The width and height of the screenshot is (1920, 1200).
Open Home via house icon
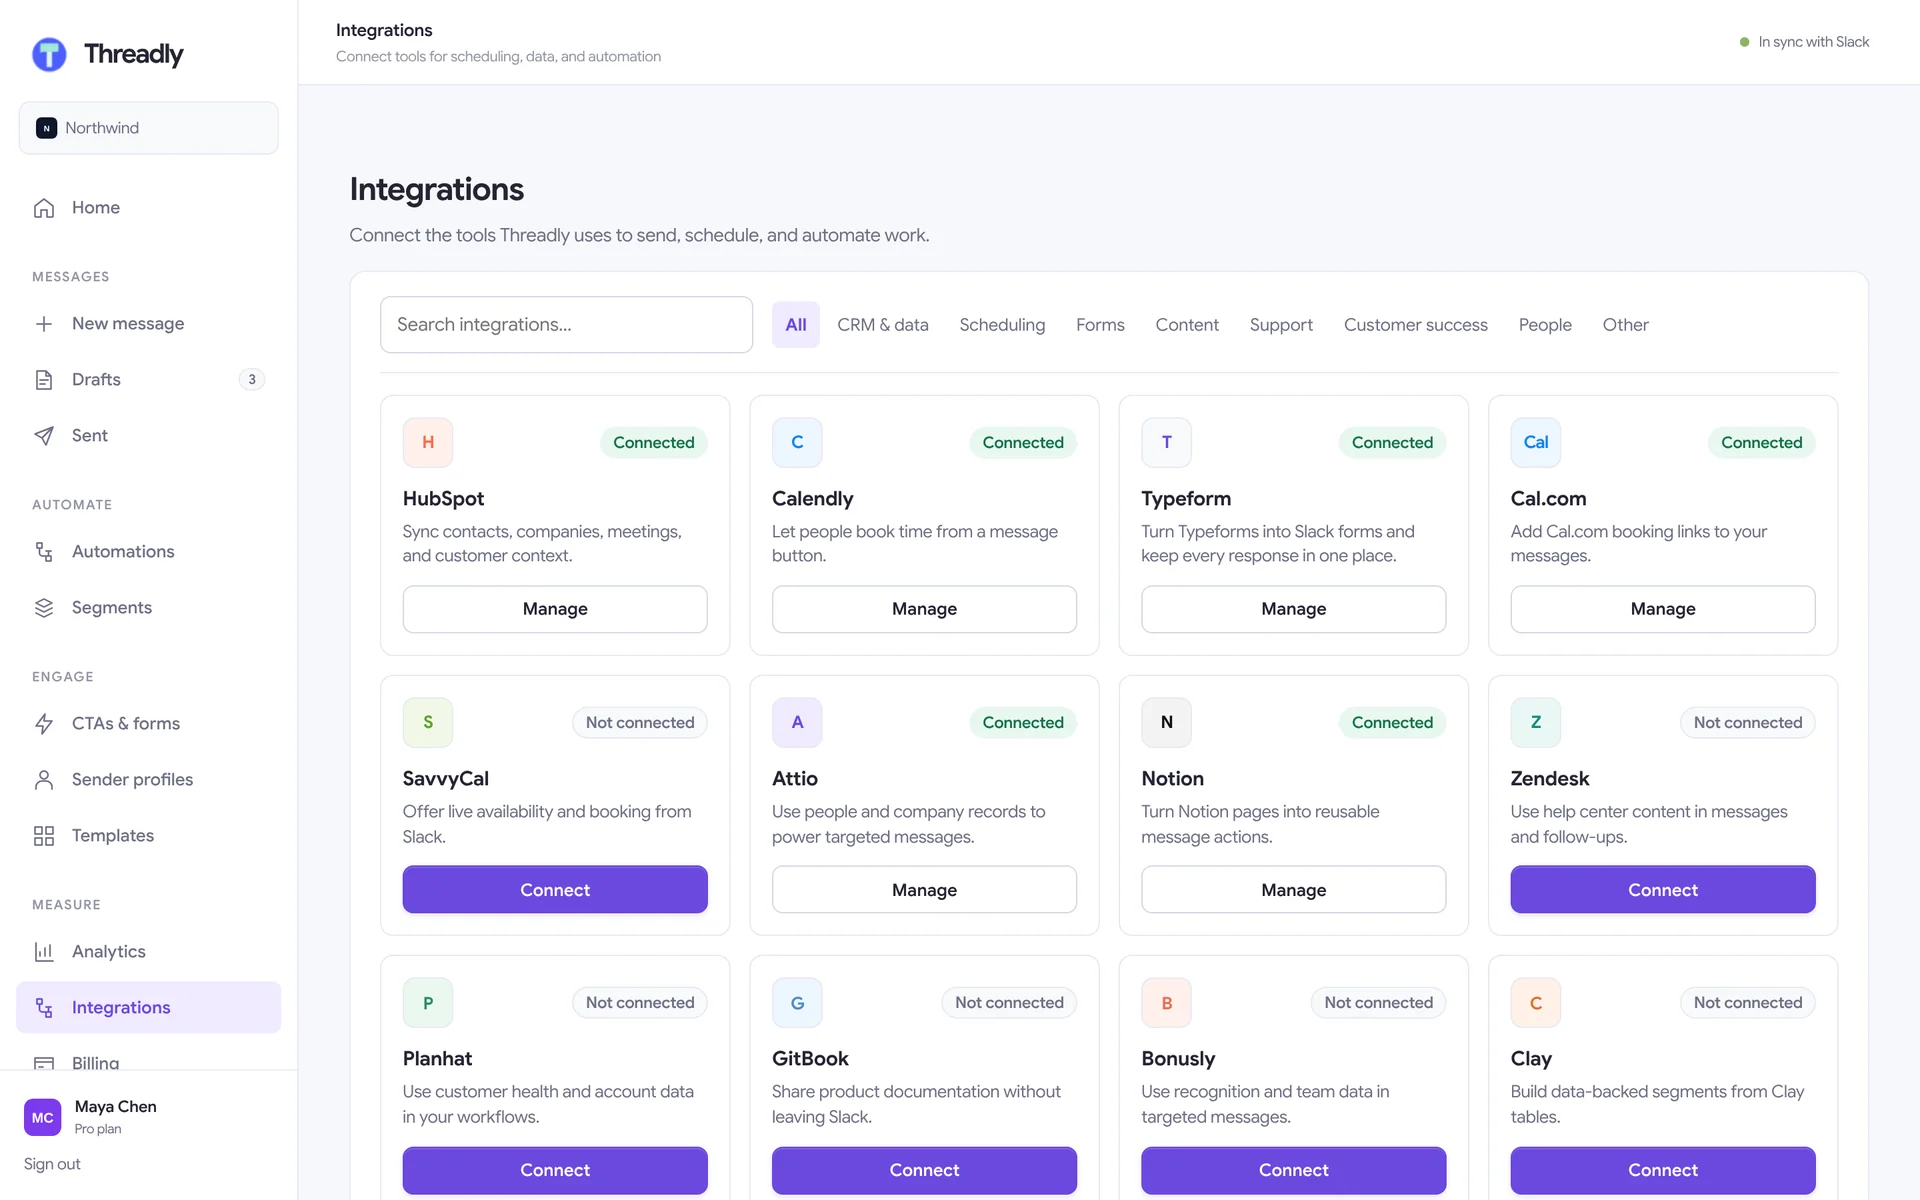tap(44, 208)
